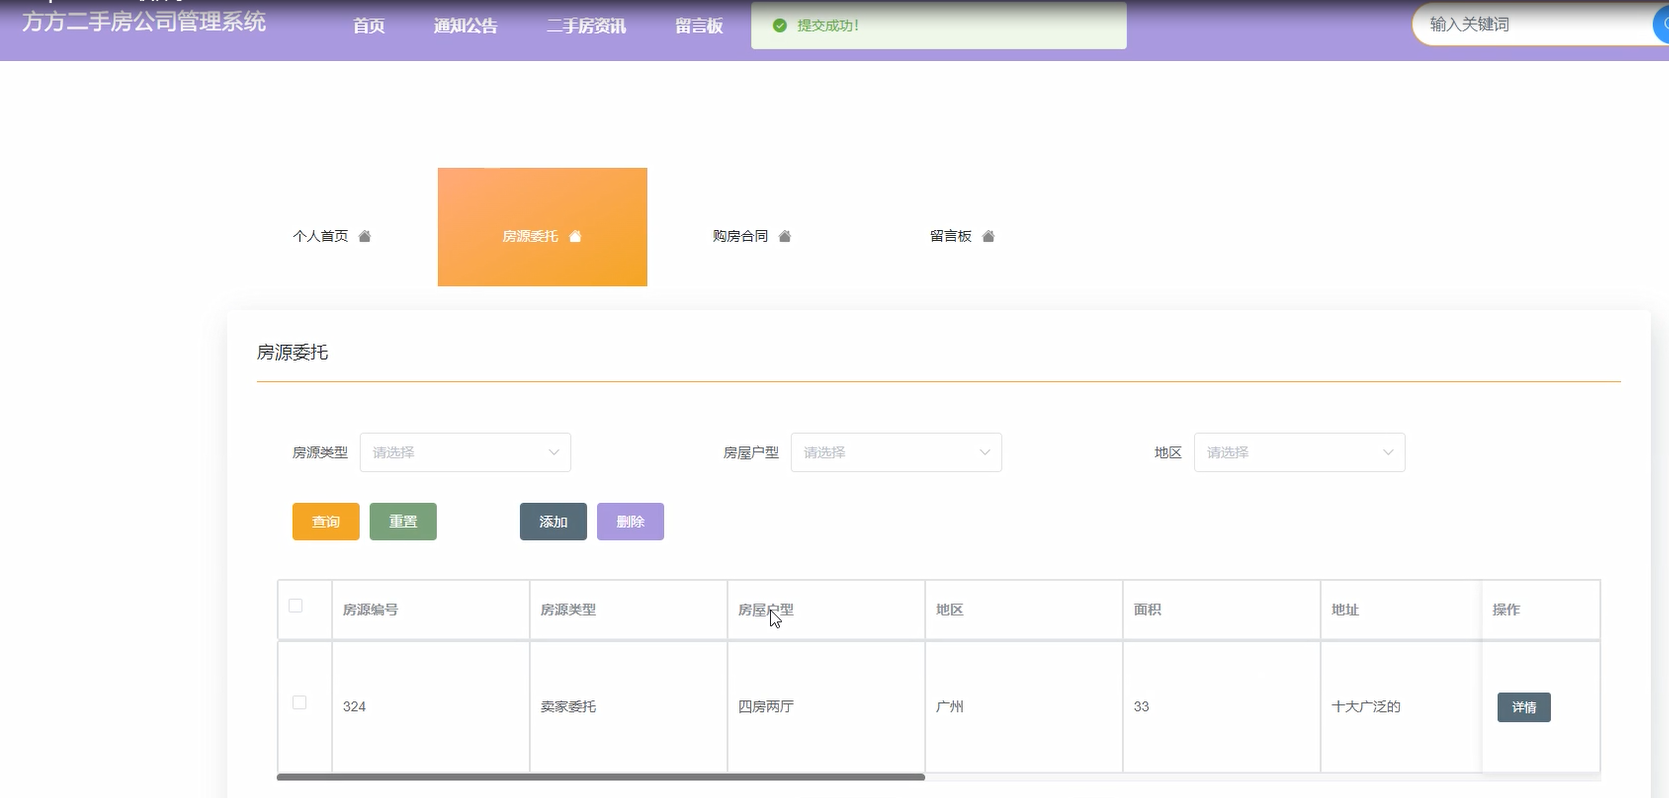The image size is (1669, 798).
Task: Open 通知公告 in top navigation
Action: pyautogui.click(x=466, y=25)
